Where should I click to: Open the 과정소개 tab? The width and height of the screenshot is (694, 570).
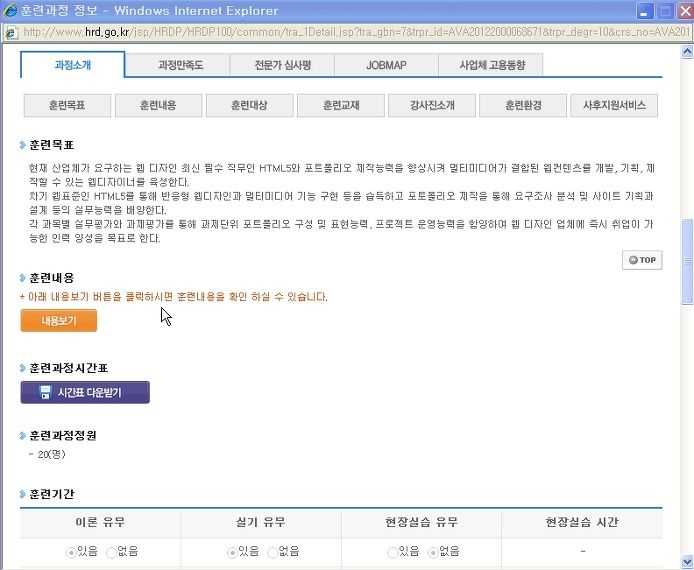tap(73, 65)
